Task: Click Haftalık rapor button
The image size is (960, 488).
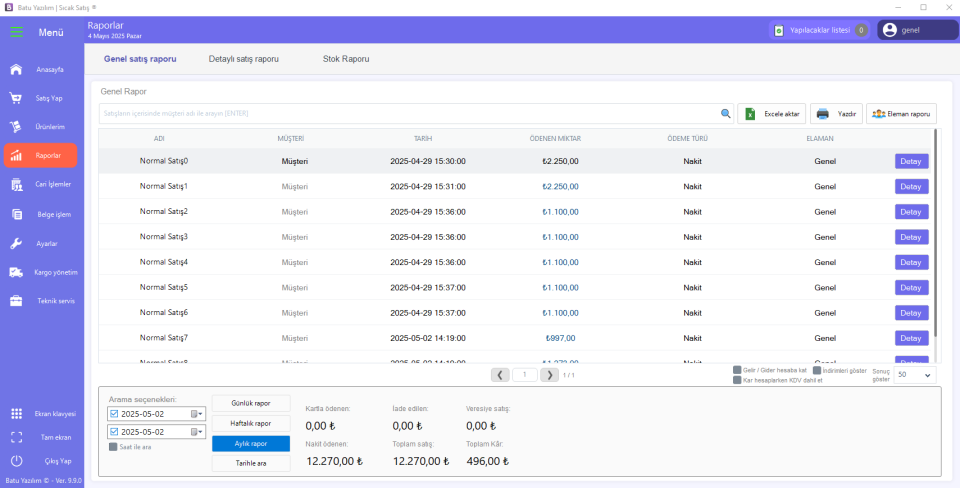Action: [x=251, y=423]
